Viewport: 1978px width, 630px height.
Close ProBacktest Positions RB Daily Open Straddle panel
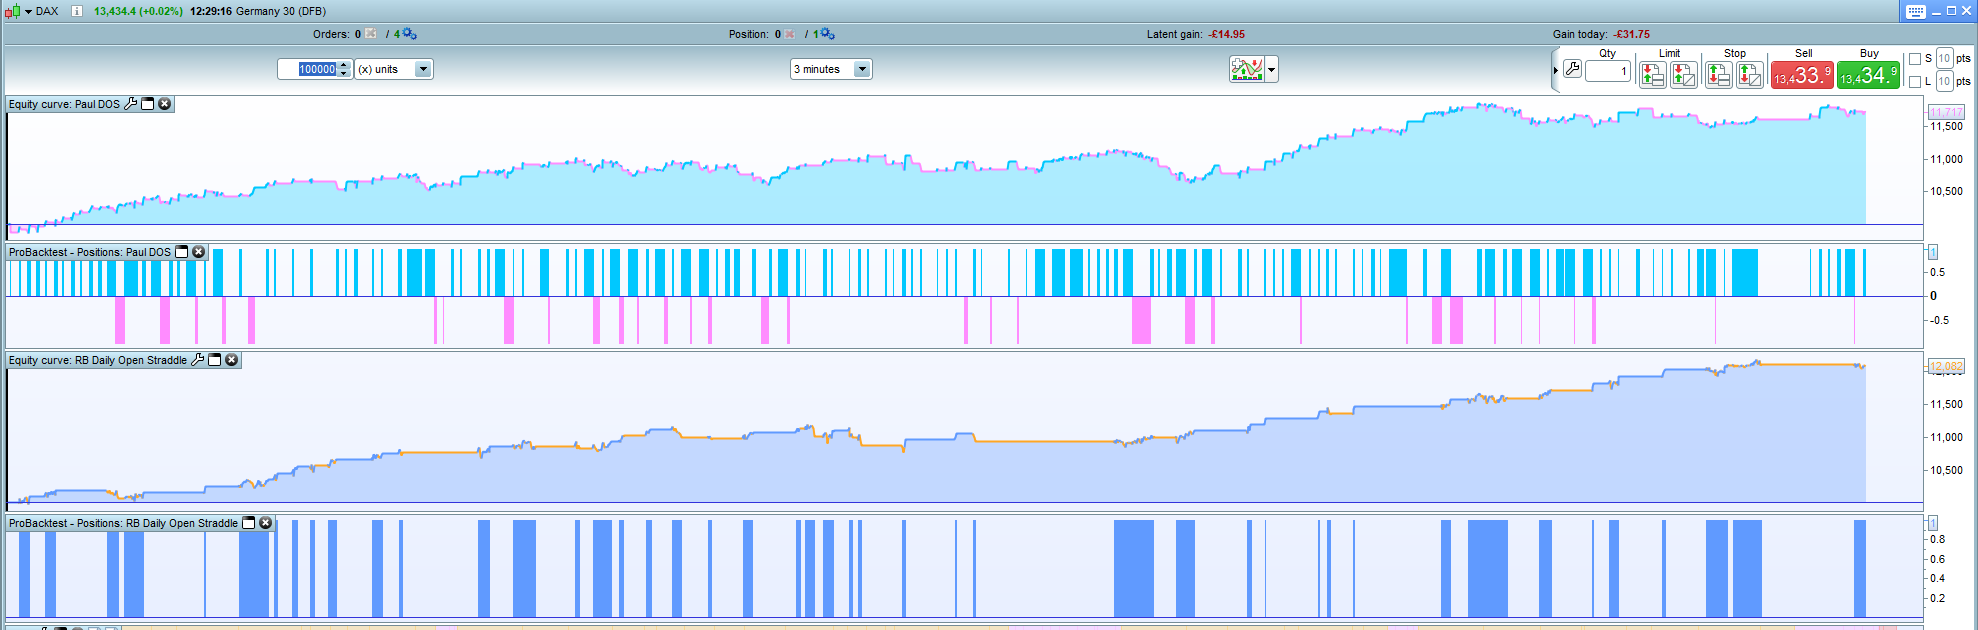(266, 523)
